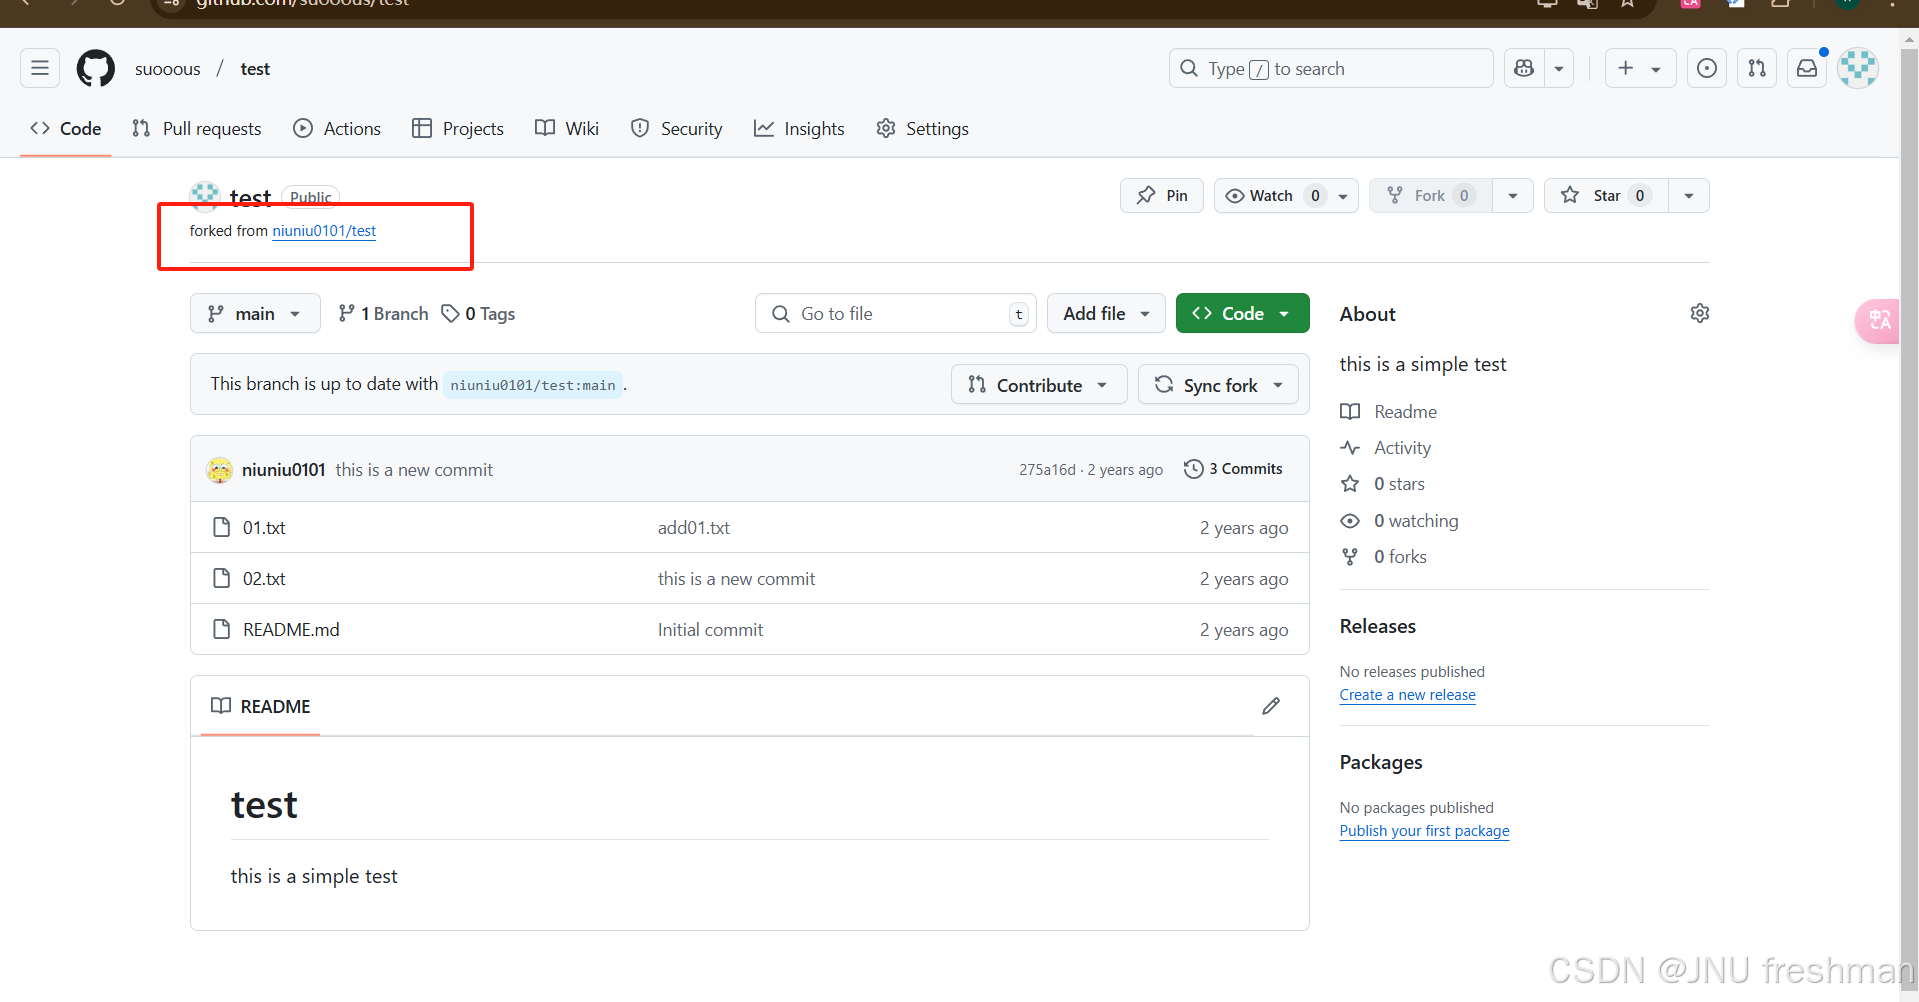Expand the Copilot dropdown arrow
The image size is (1919, 1002).
1559,68
